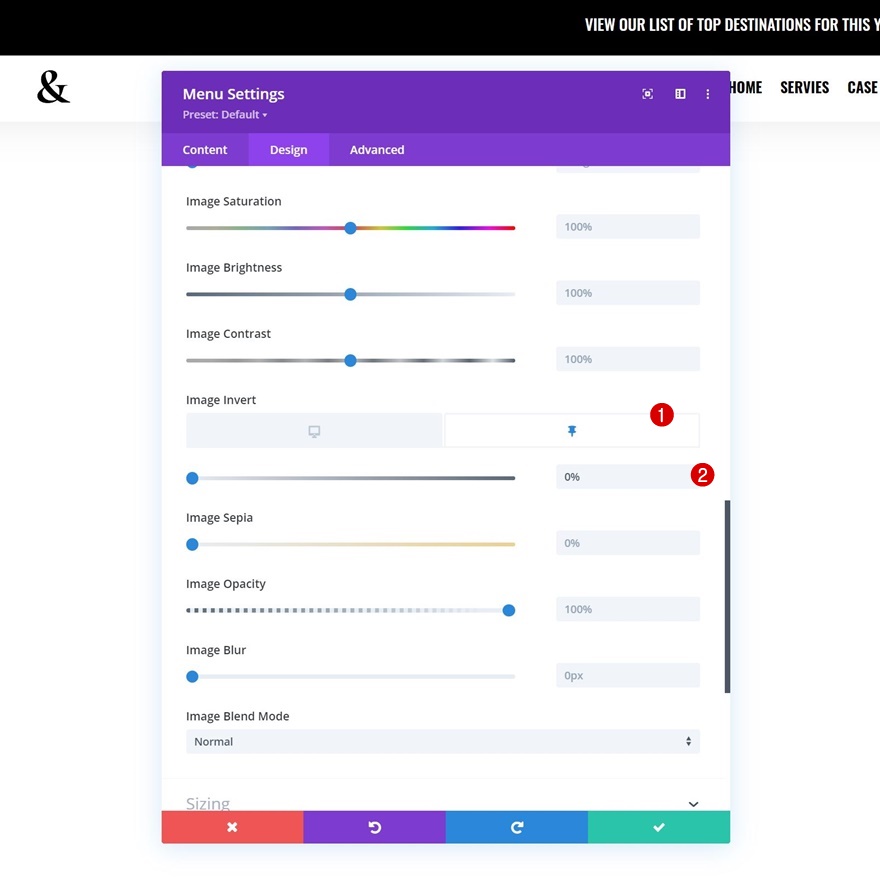This screenshot has height=886, width=880.
Task: Click the Image Saturation slider handle
Action: tap(350, 228)
